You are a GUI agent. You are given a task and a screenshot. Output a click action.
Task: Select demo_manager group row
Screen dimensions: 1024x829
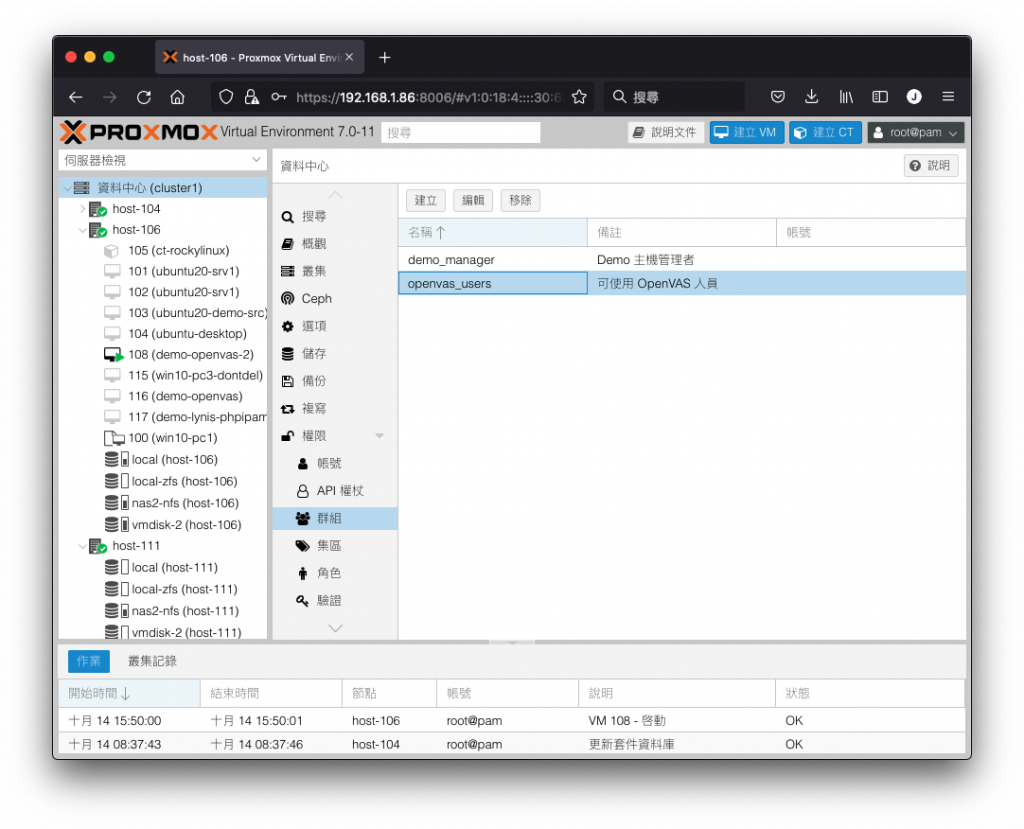click(x=682, y=260)
